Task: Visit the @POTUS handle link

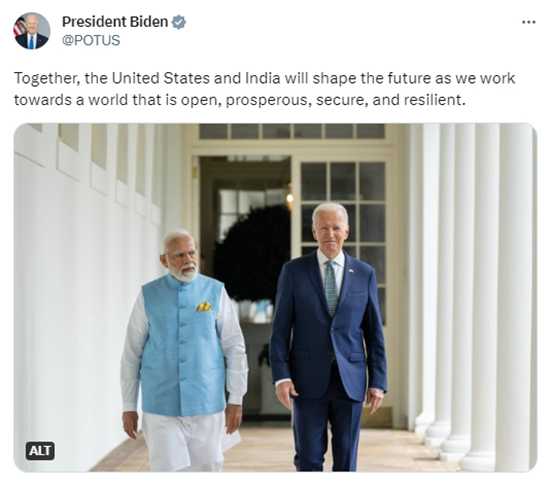Action: [91, 40]
